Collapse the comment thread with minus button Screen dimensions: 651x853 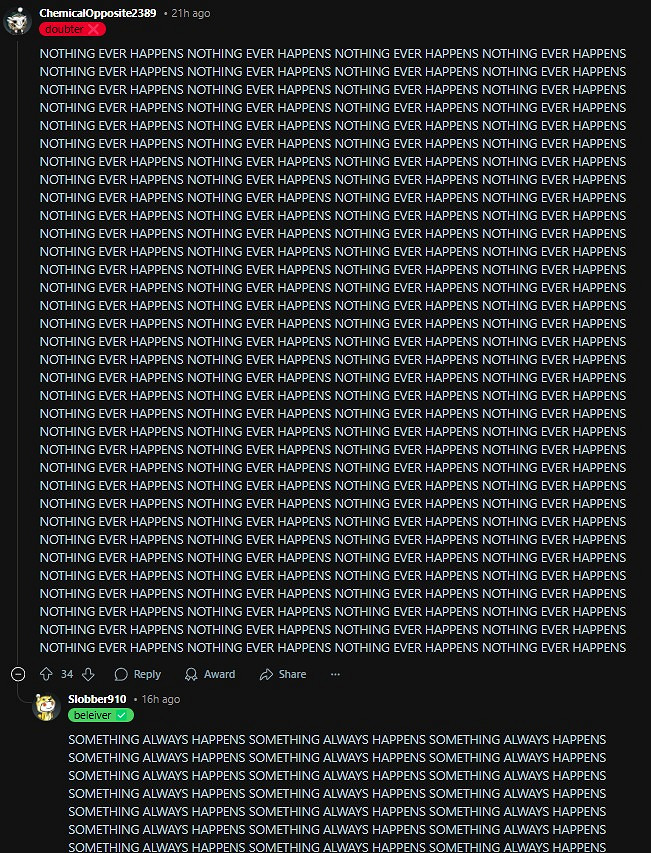(18, 675)
